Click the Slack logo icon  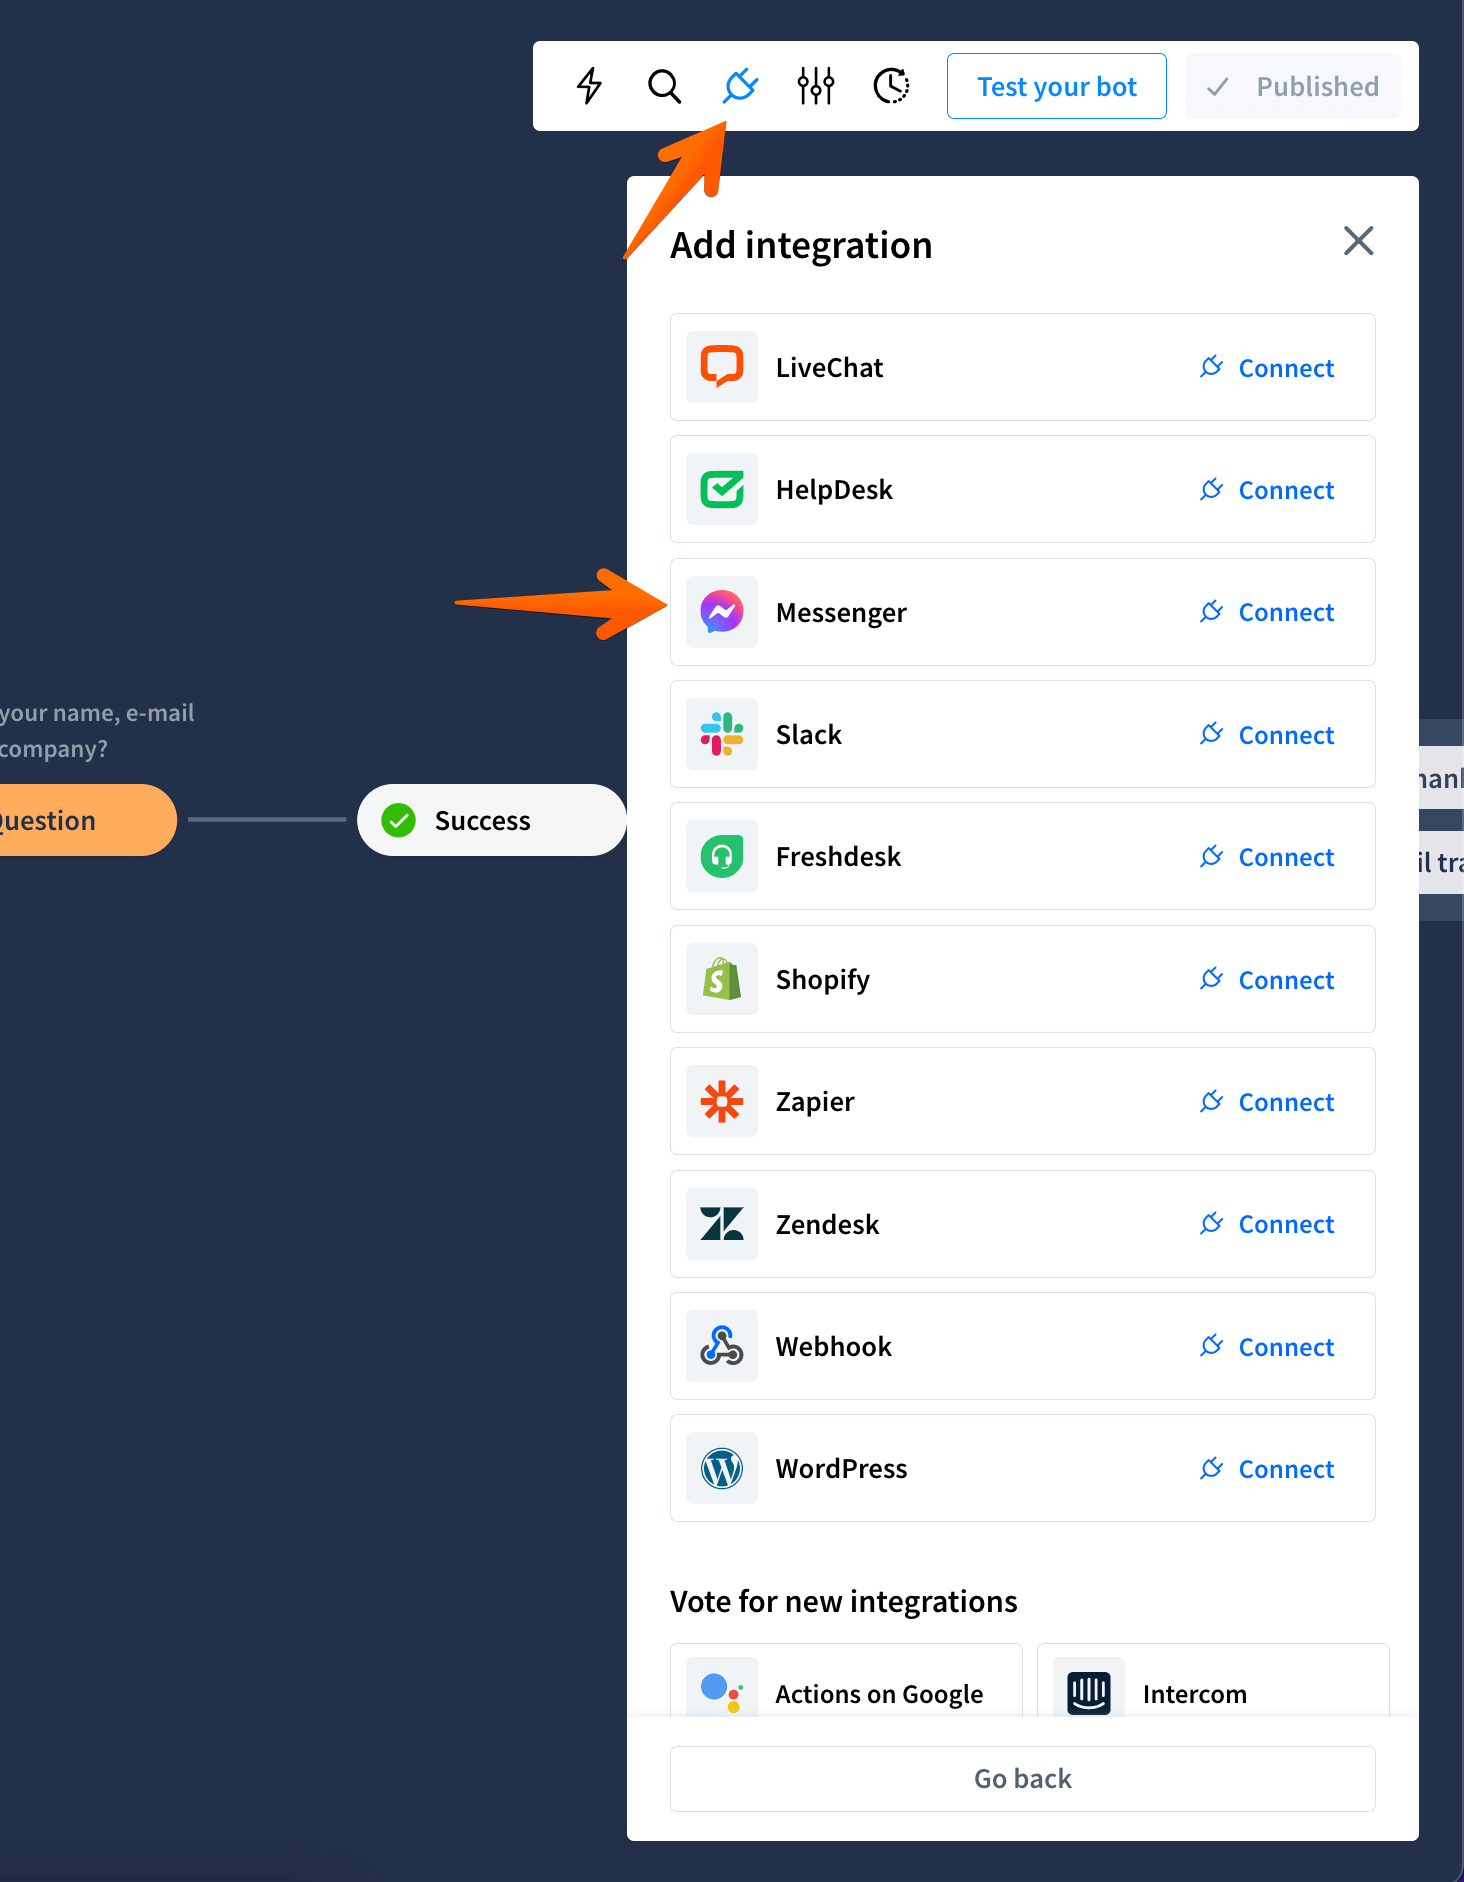(722, 734)
